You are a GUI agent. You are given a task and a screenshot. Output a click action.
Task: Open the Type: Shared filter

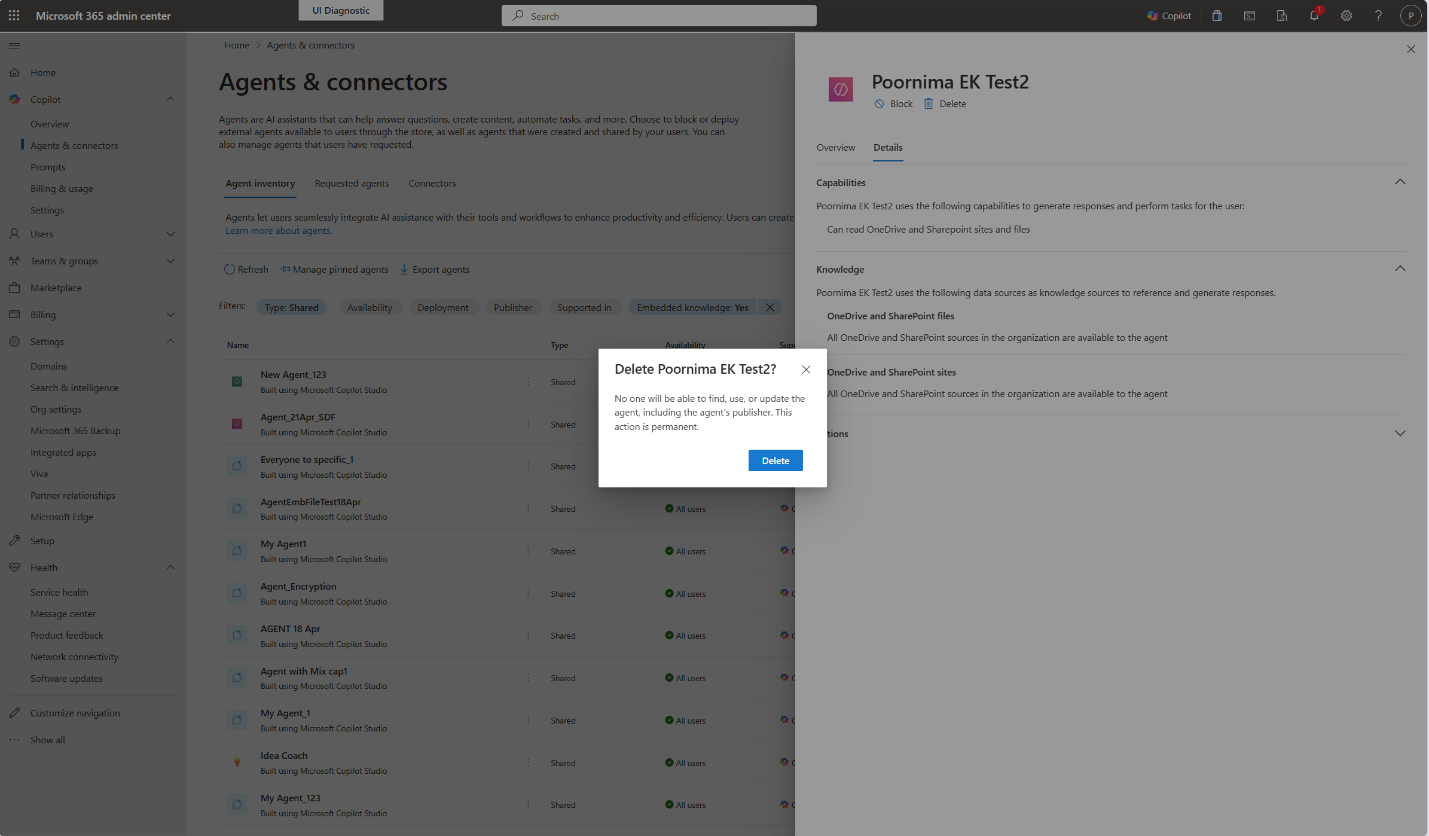[291, 307]
